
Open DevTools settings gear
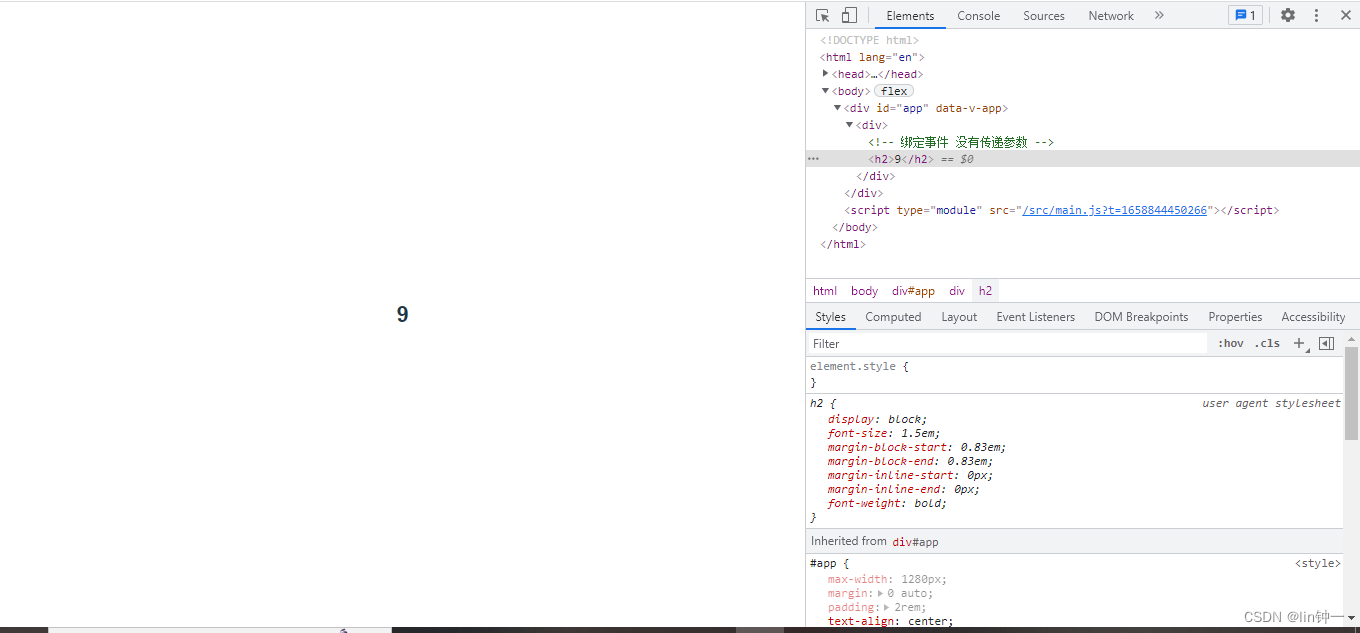pyautogui.click(x=1288, y=16)
